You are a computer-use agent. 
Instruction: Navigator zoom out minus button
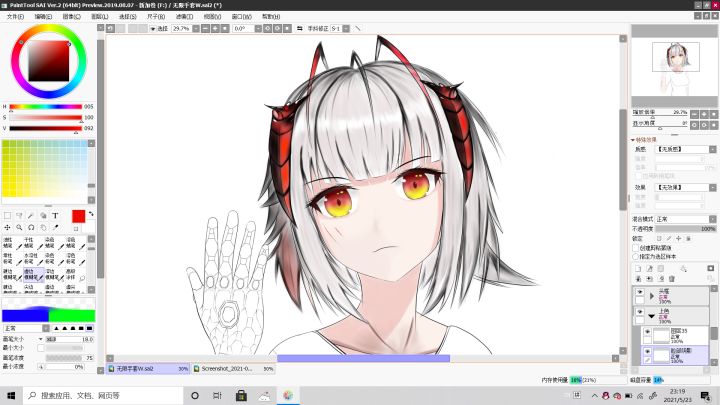(x=694, y=114)
